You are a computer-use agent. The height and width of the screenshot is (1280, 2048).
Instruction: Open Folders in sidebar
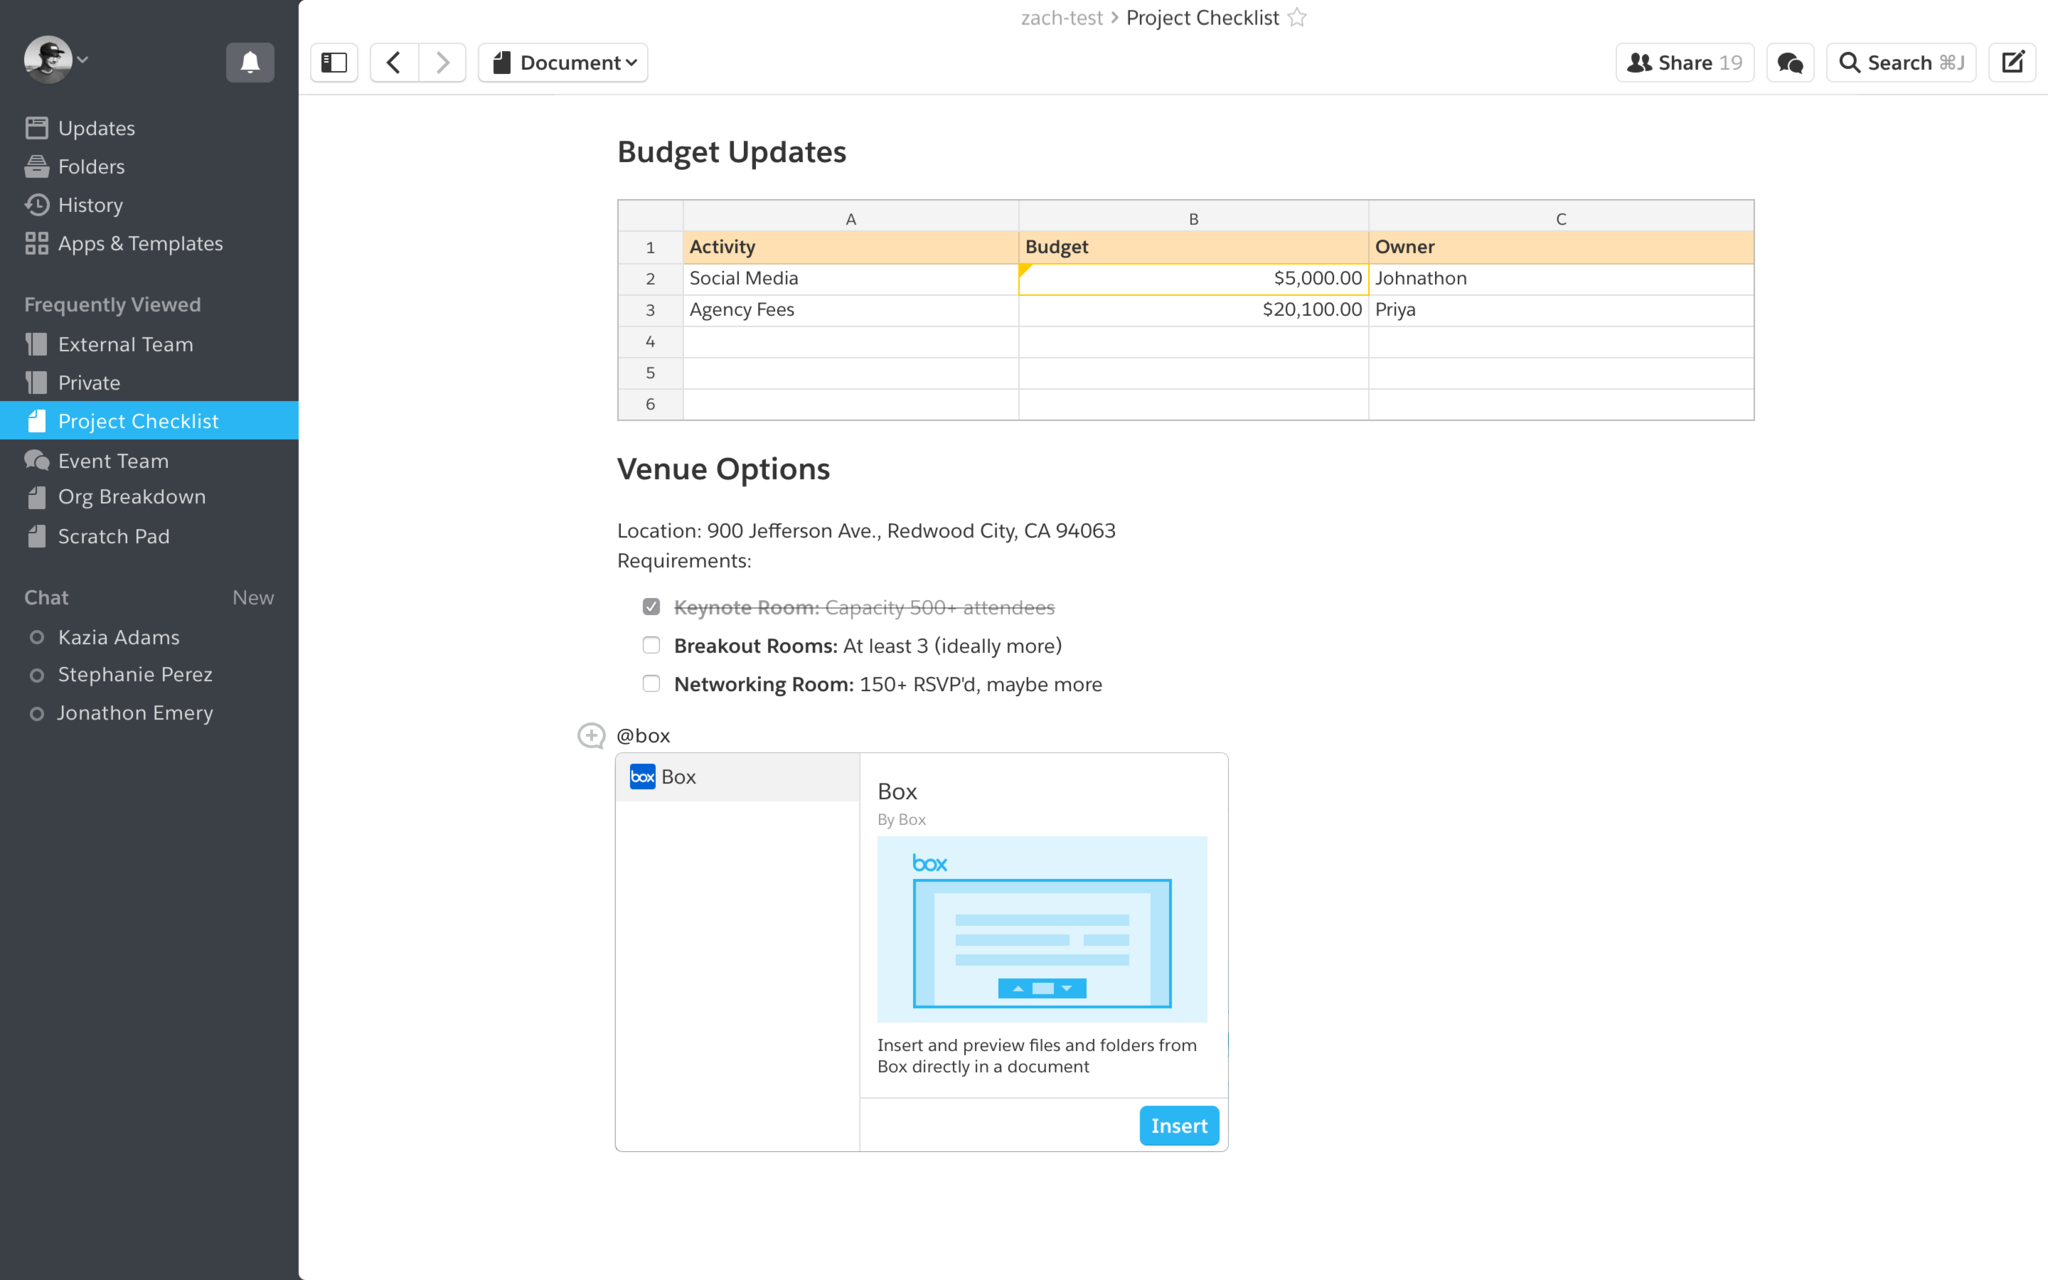coord(149,166)
